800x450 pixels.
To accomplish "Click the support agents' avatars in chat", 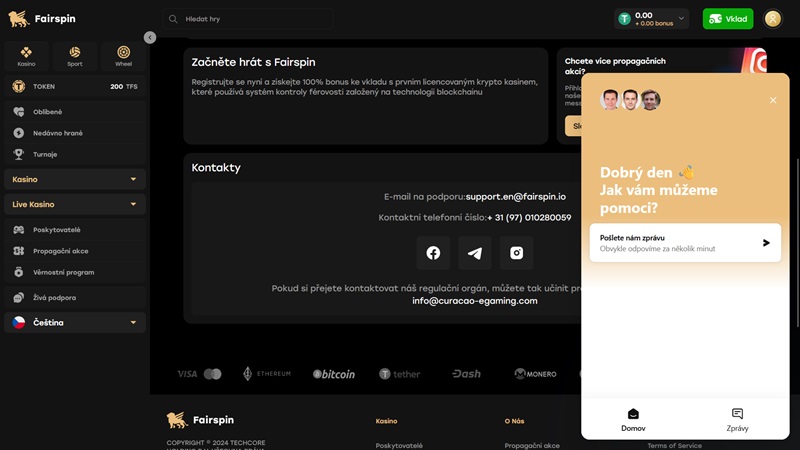I will [630, 99].
